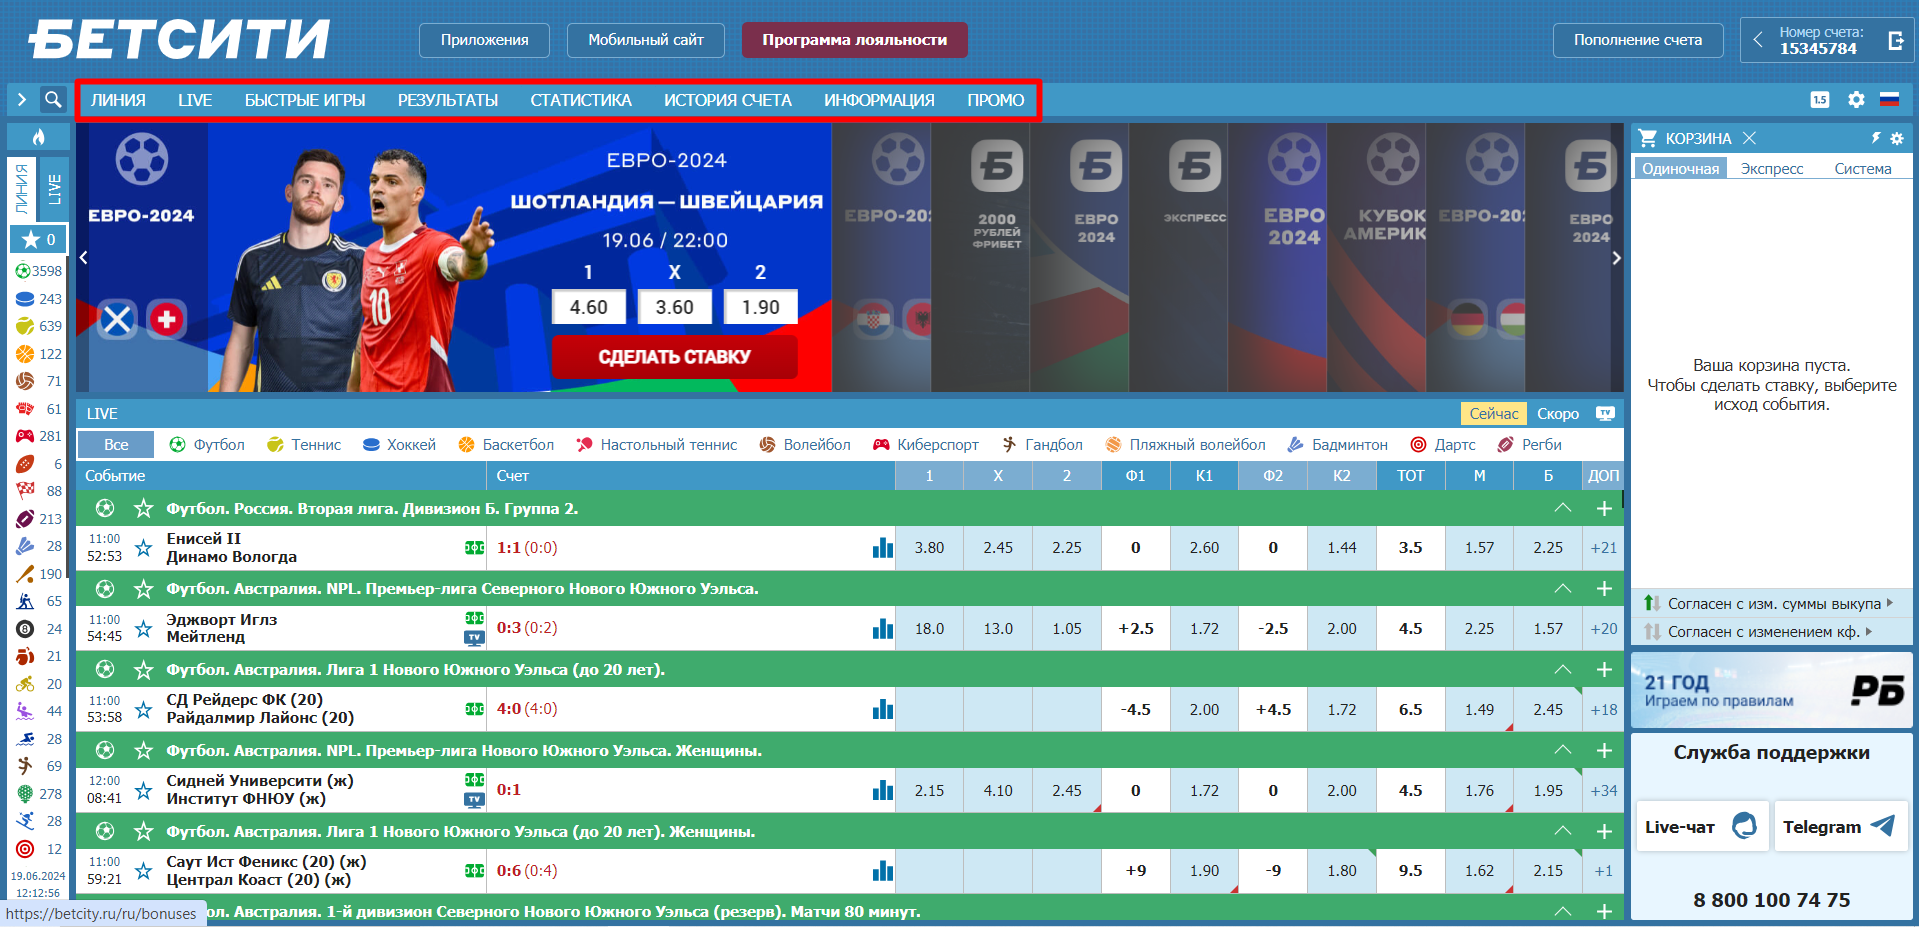Open the РЕЗУЛЬТАТЫ menu item
The height and width of the screenshot is (927, 1919).
coord(447,101)
